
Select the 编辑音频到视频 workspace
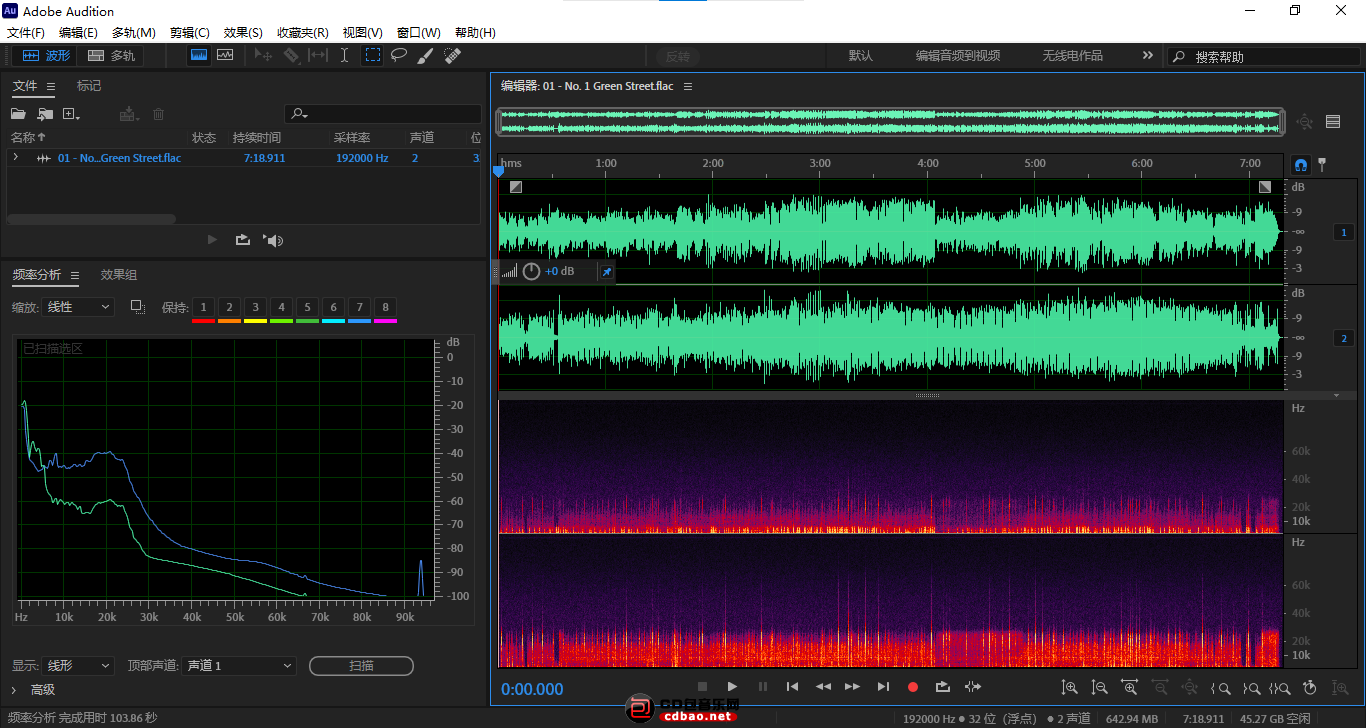pyautogui.click(x=958, y=56)
